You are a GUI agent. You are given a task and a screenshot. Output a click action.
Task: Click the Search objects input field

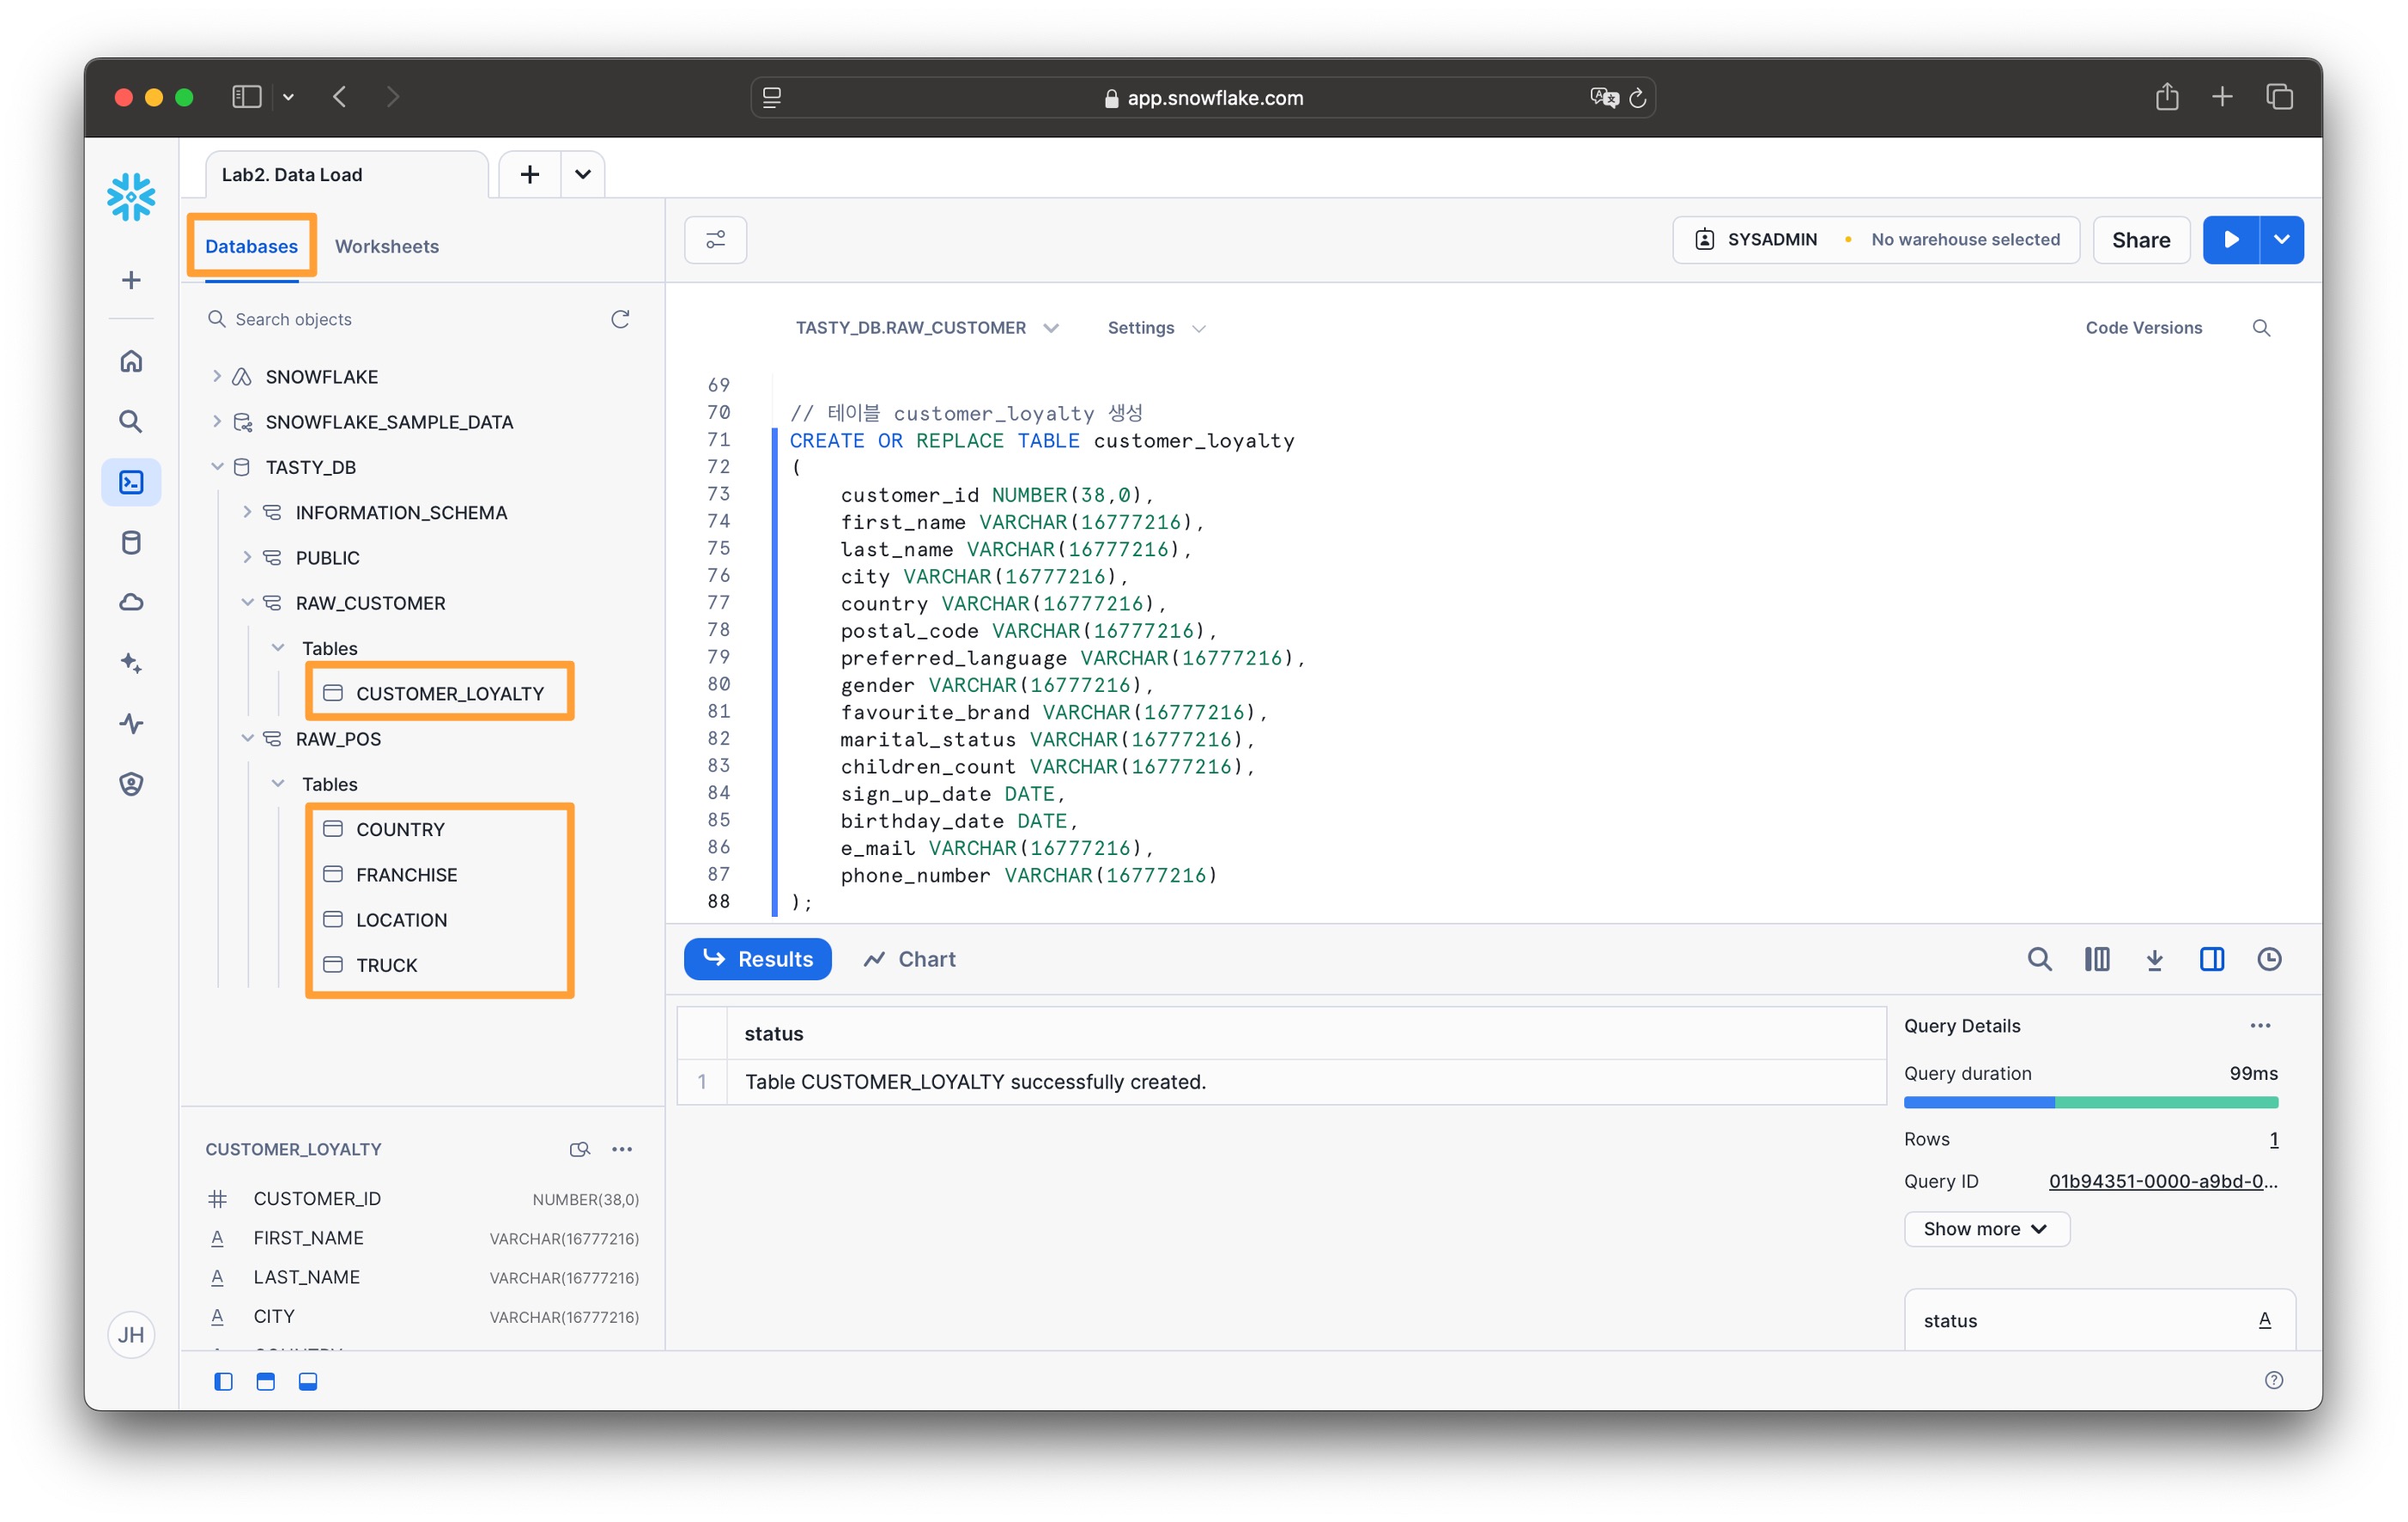(400, 319)
